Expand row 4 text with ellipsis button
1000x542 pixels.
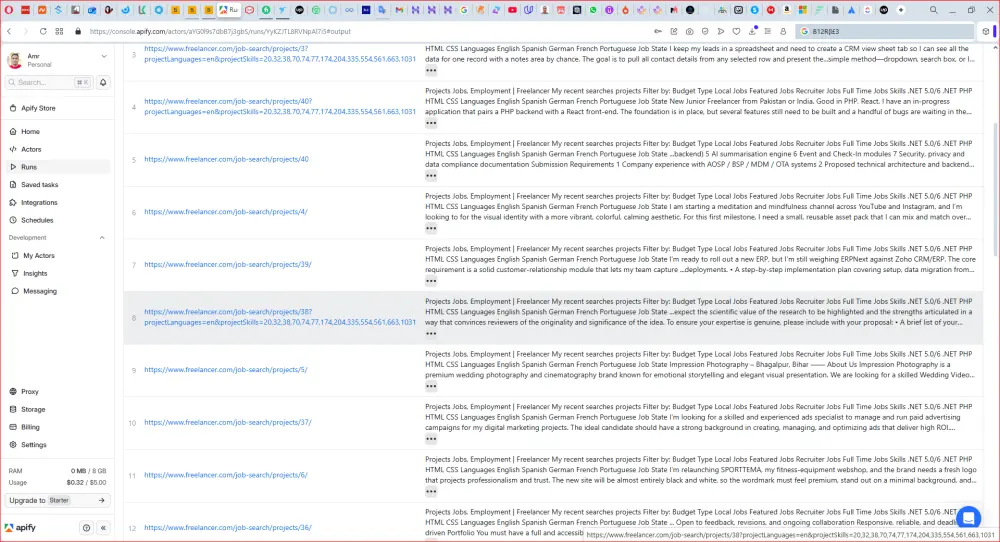coord(431,123)
